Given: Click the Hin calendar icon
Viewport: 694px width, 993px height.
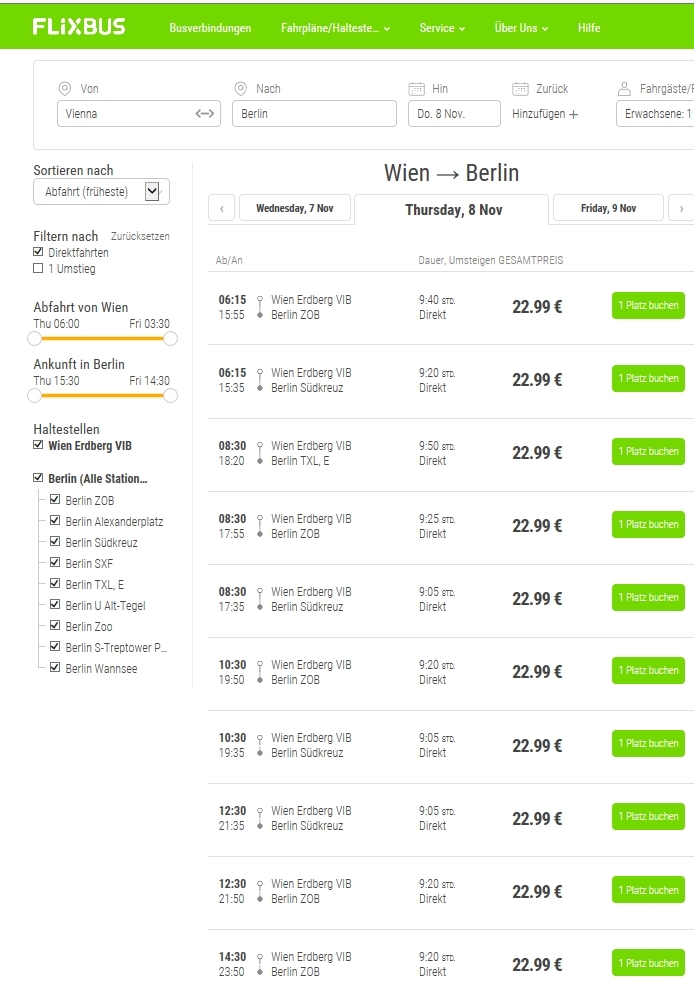Looking at the screenshot, I should 417,89.
